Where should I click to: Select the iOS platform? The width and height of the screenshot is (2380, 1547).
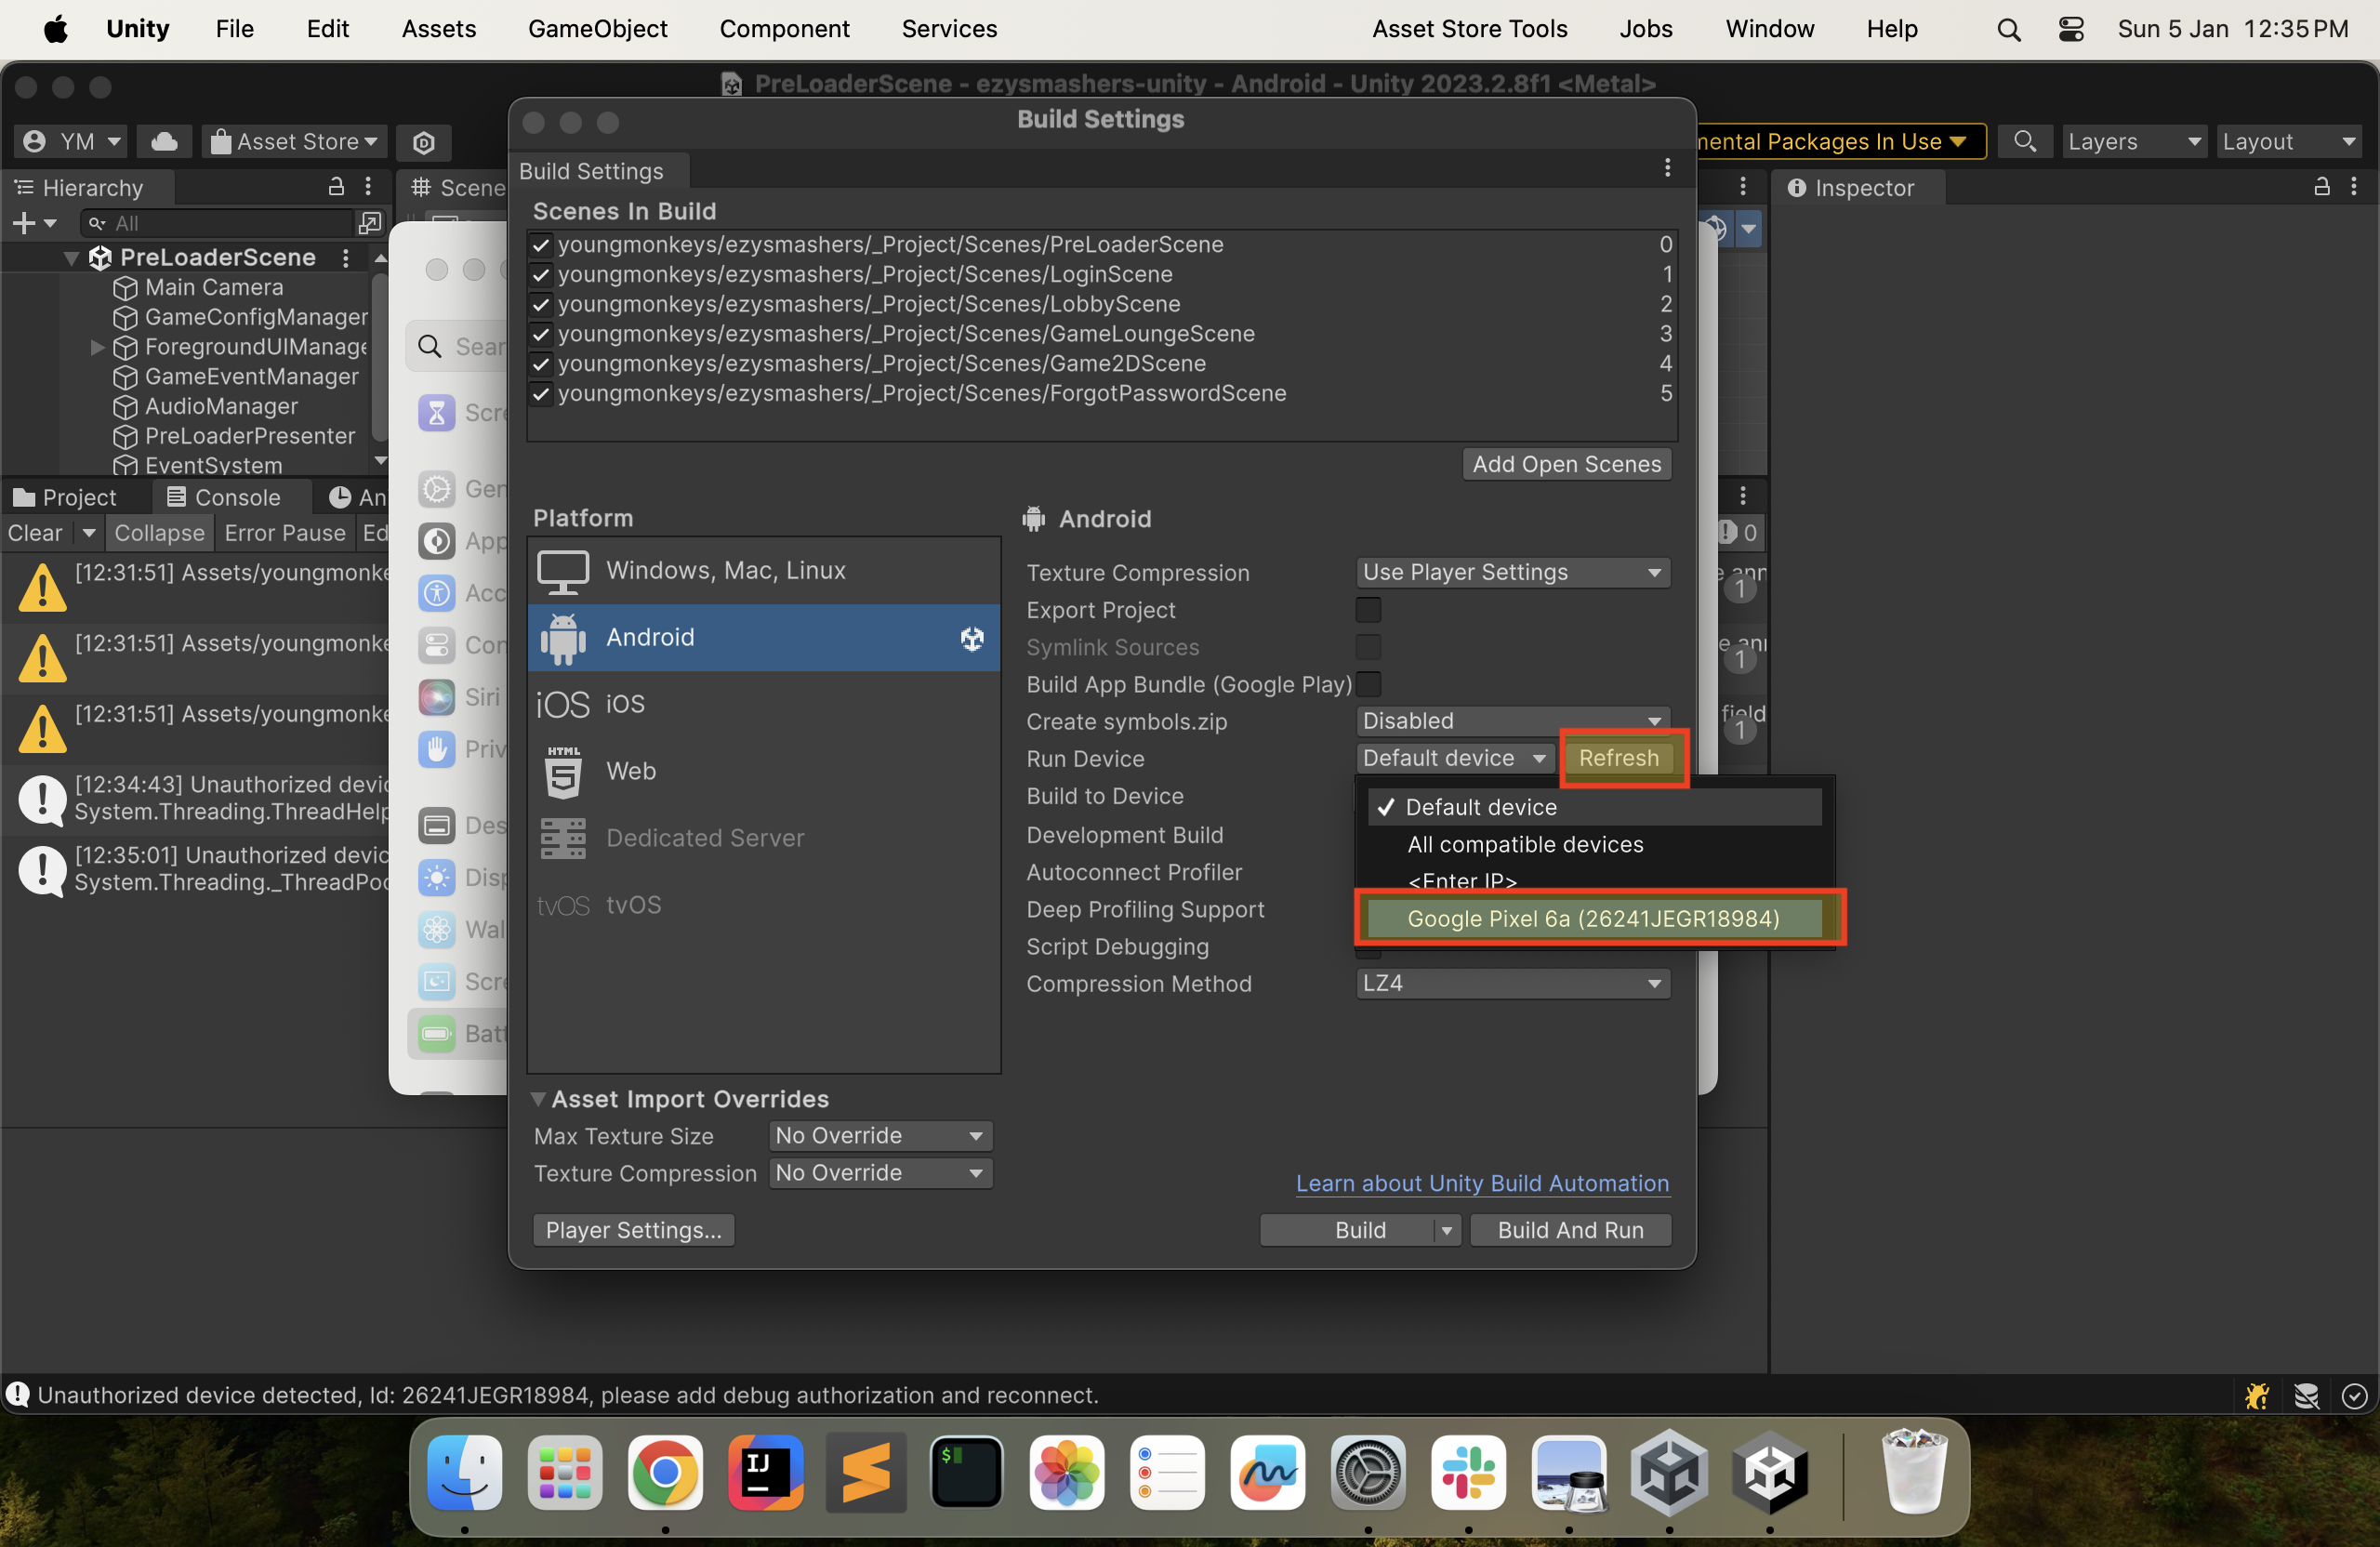pos(763,705)
